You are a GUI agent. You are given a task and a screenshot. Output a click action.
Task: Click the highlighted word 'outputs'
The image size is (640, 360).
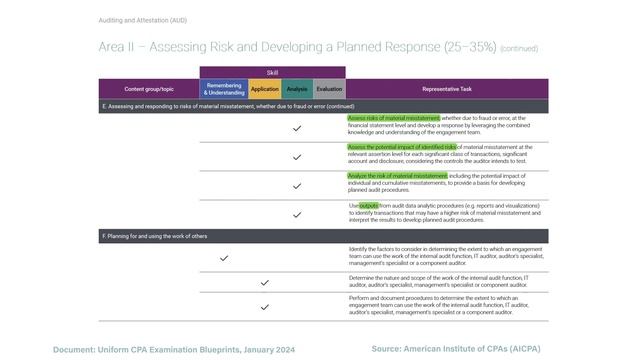point(369,206)
